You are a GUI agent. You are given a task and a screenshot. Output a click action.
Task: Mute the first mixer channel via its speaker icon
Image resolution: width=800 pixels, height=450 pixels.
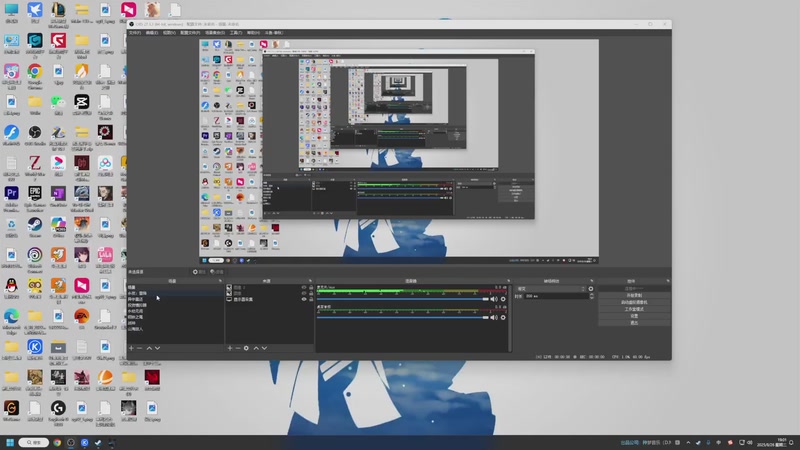pos(494,299)
